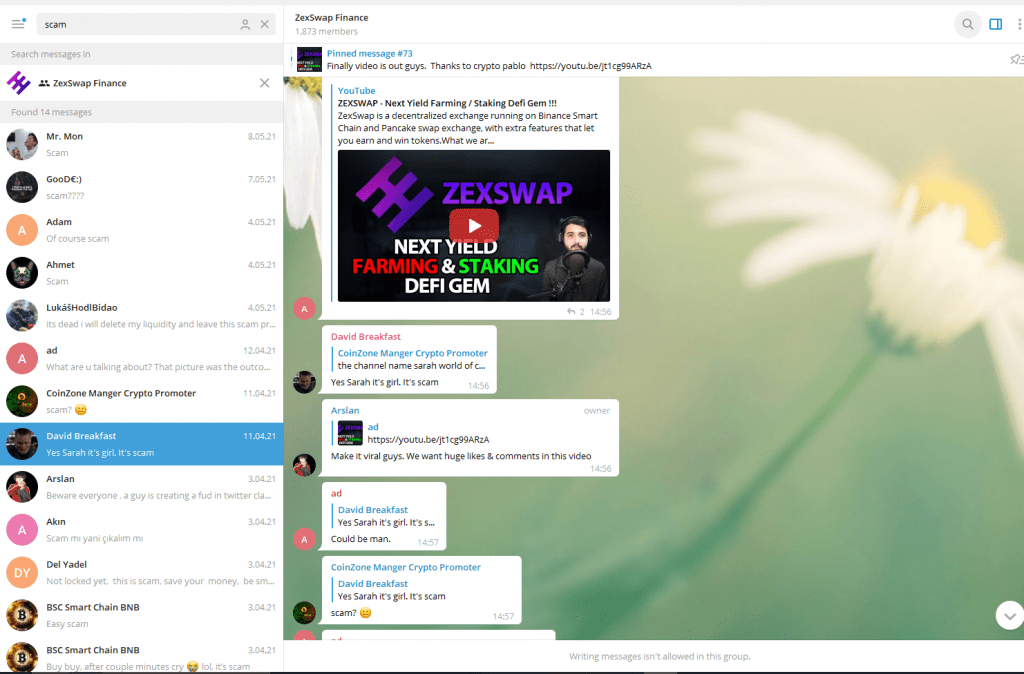Click the 'Found 14 messages' label
1024x674 pixels.
(x=52, y=112)
